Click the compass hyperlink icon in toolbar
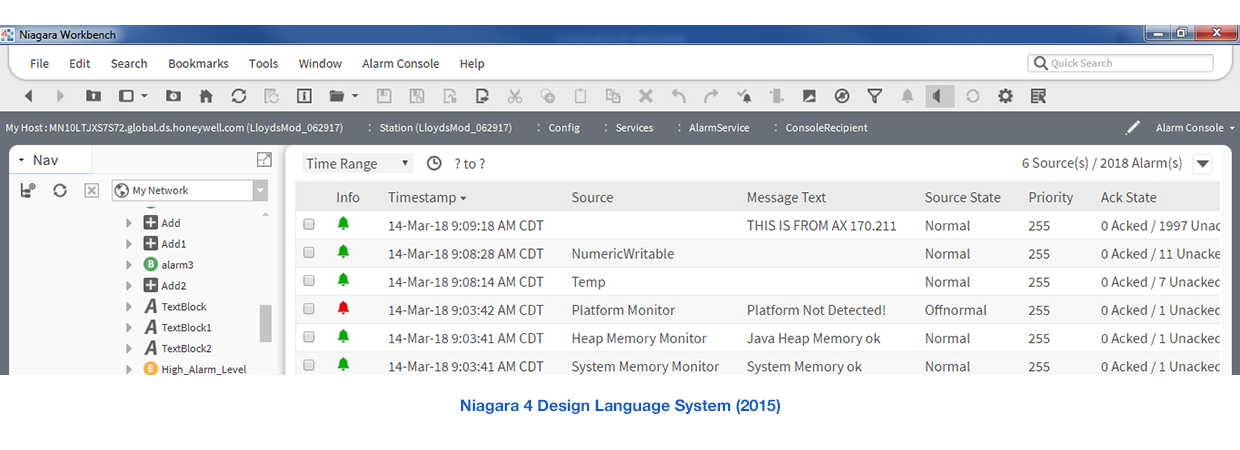Viewport: 1240px width, 450px height. pyautogui.click(x=842, y=96)
